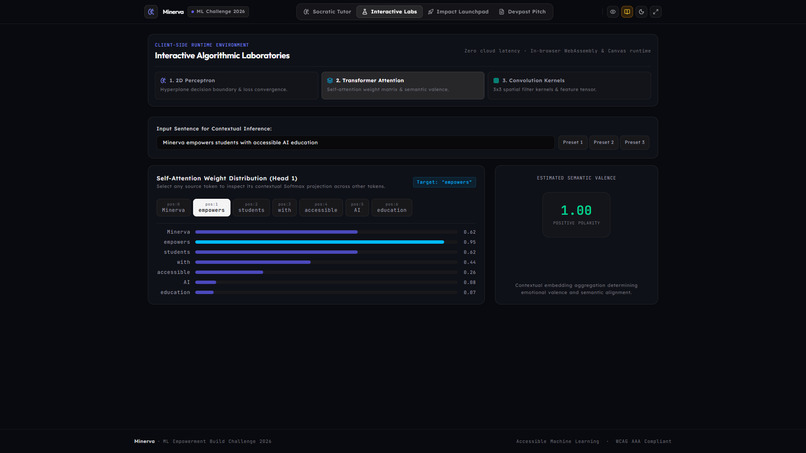The height and width of the screenshot is (453, 806).
Task: Click the Interactive Algorithmic Laboratories title
Action: 222,56
